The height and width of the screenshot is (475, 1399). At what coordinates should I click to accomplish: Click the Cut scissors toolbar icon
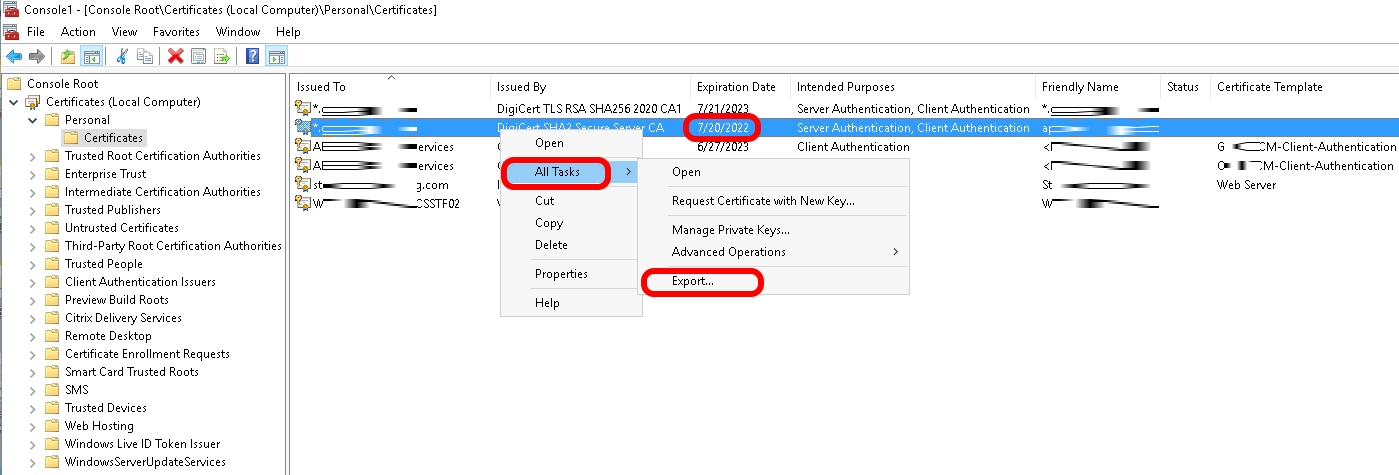tap(122, 57)
